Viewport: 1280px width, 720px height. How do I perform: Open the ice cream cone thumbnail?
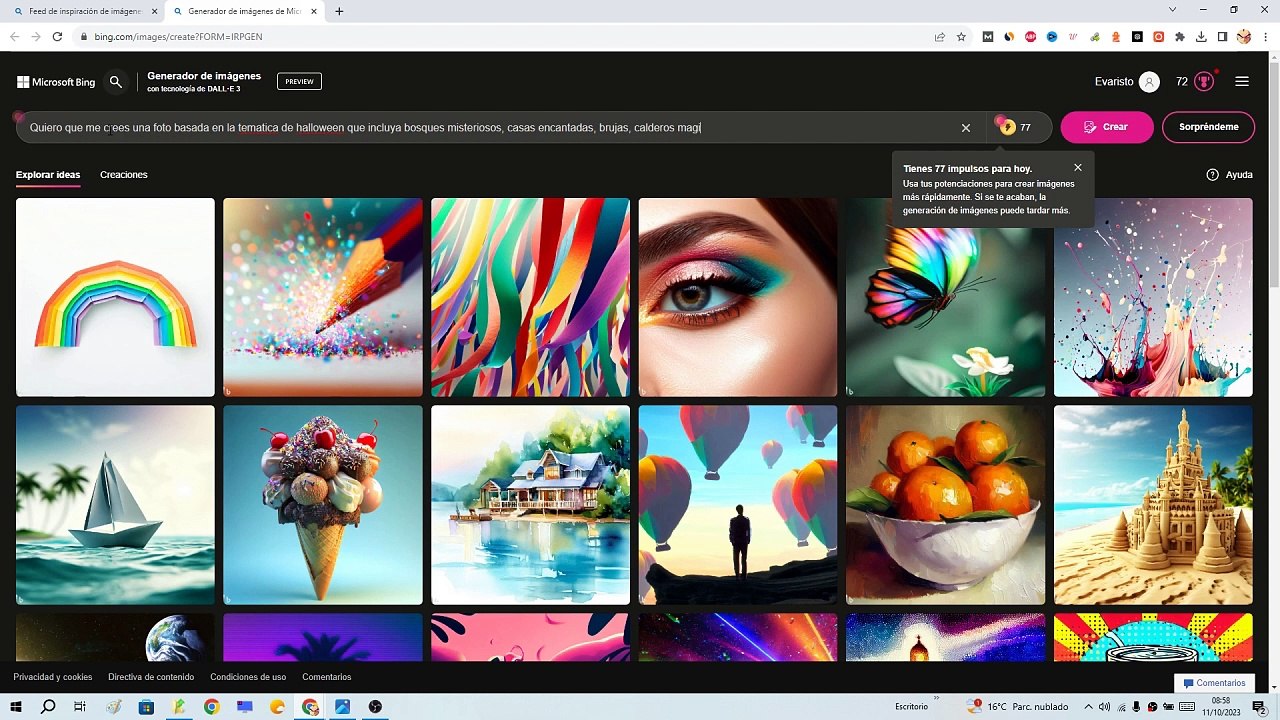tap(323, 505)
